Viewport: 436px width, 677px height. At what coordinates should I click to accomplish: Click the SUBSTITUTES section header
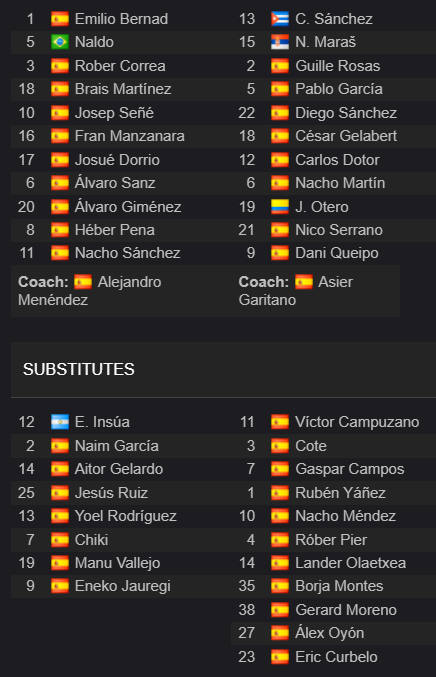coord(79,369)
